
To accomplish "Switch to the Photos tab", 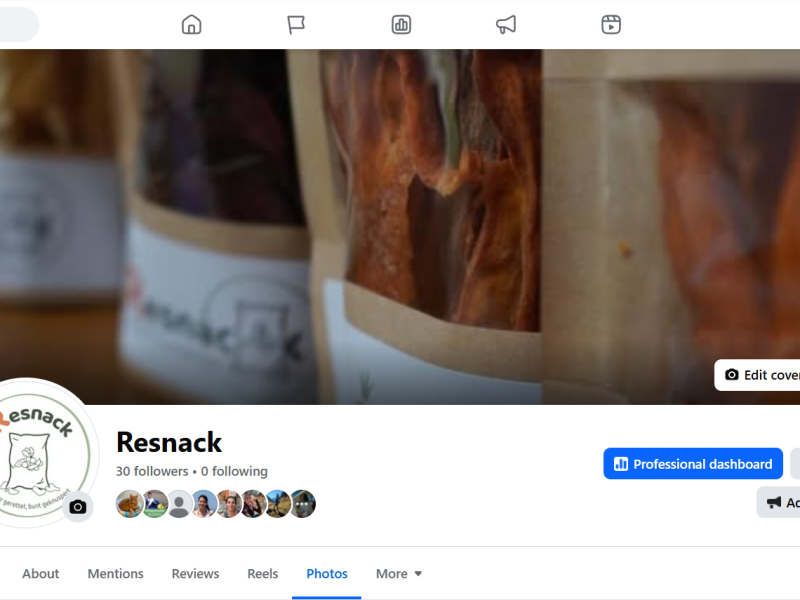I will click(x=327, y=573).
